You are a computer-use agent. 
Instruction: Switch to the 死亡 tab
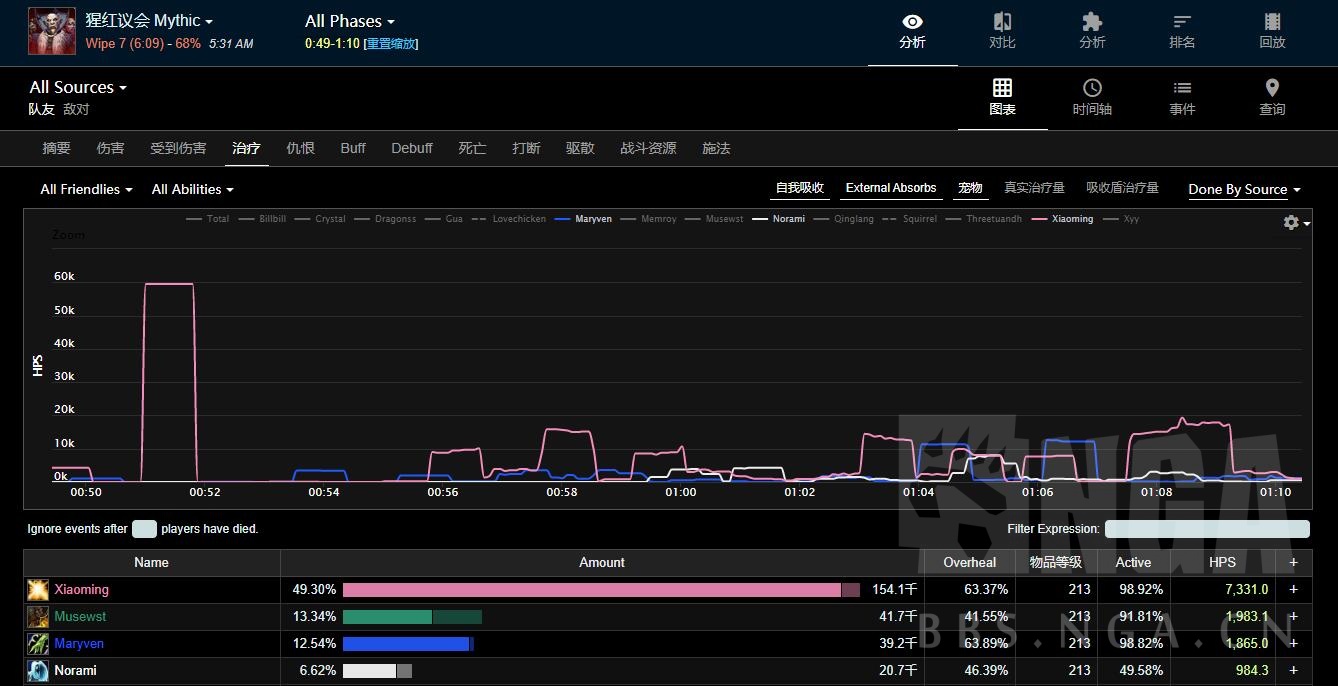472,148
